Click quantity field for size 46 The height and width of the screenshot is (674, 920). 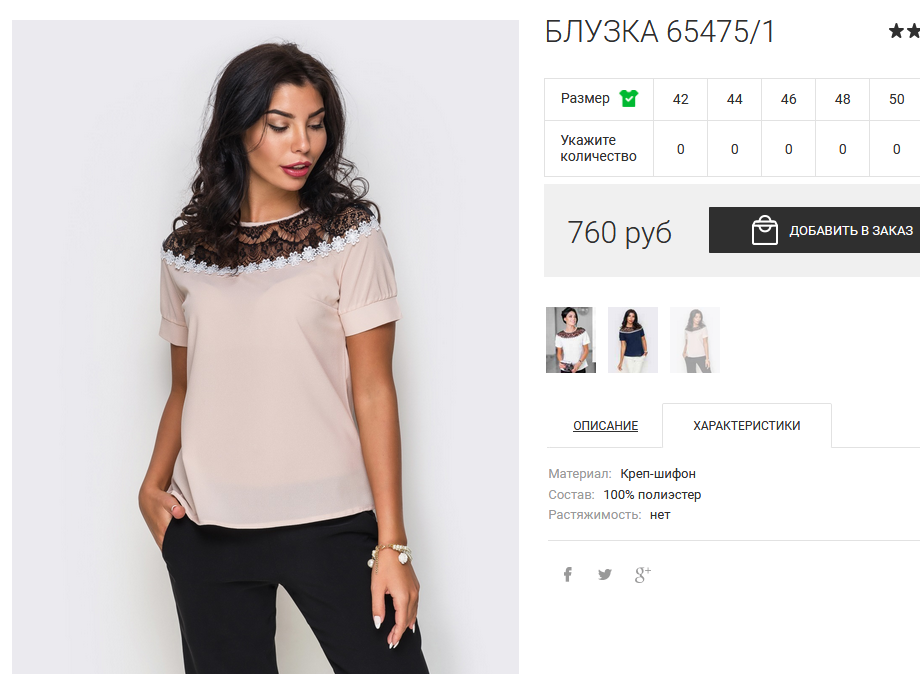[789, 149]
